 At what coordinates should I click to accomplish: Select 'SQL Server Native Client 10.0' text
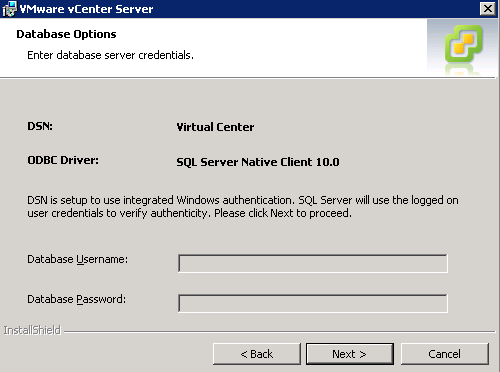click(x=258, y=162)
